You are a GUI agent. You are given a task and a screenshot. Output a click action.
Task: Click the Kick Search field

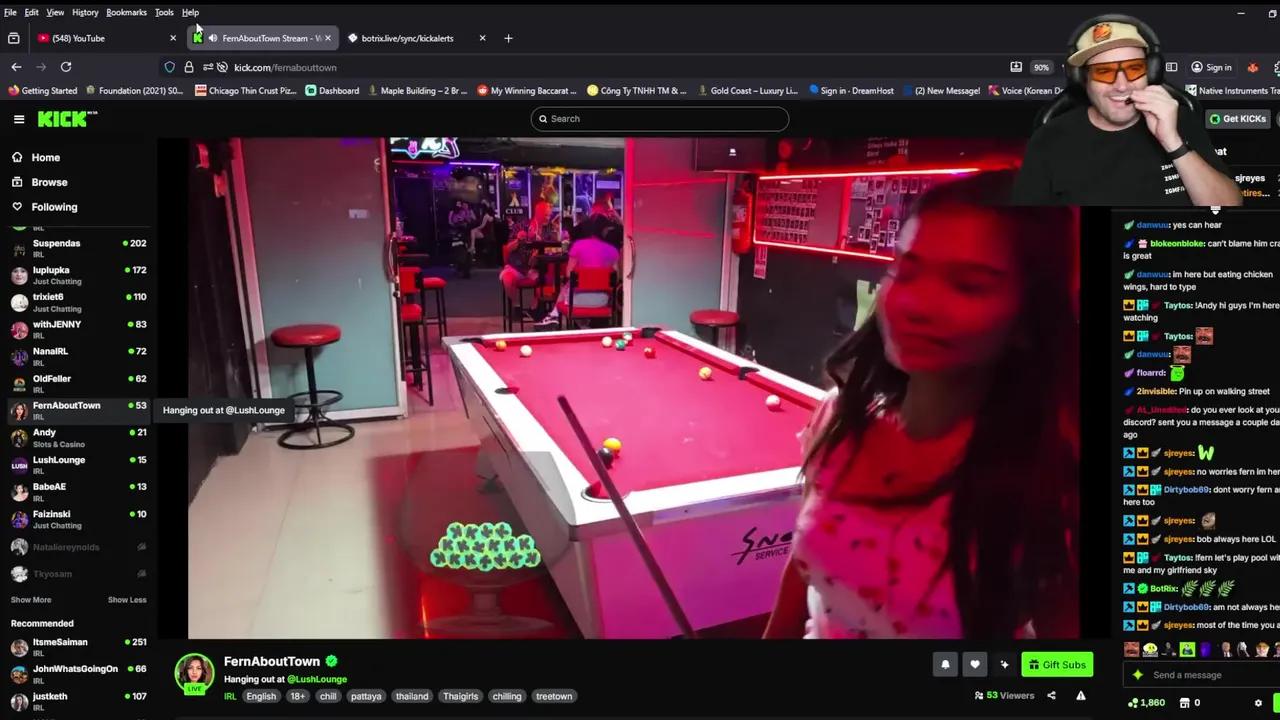pos(660,119)
